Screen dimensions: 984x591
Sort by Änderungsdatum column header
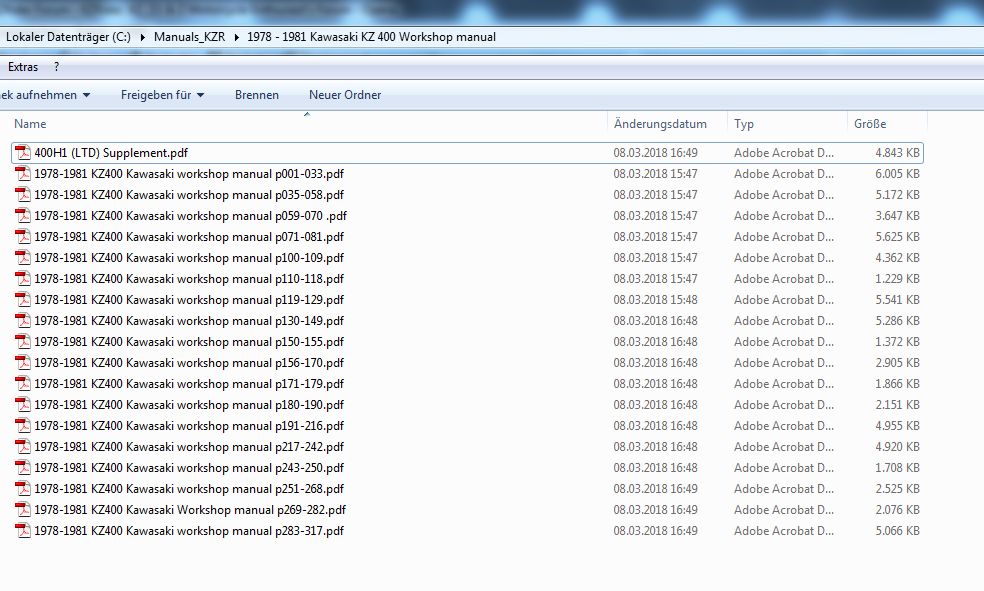(660, 124)
